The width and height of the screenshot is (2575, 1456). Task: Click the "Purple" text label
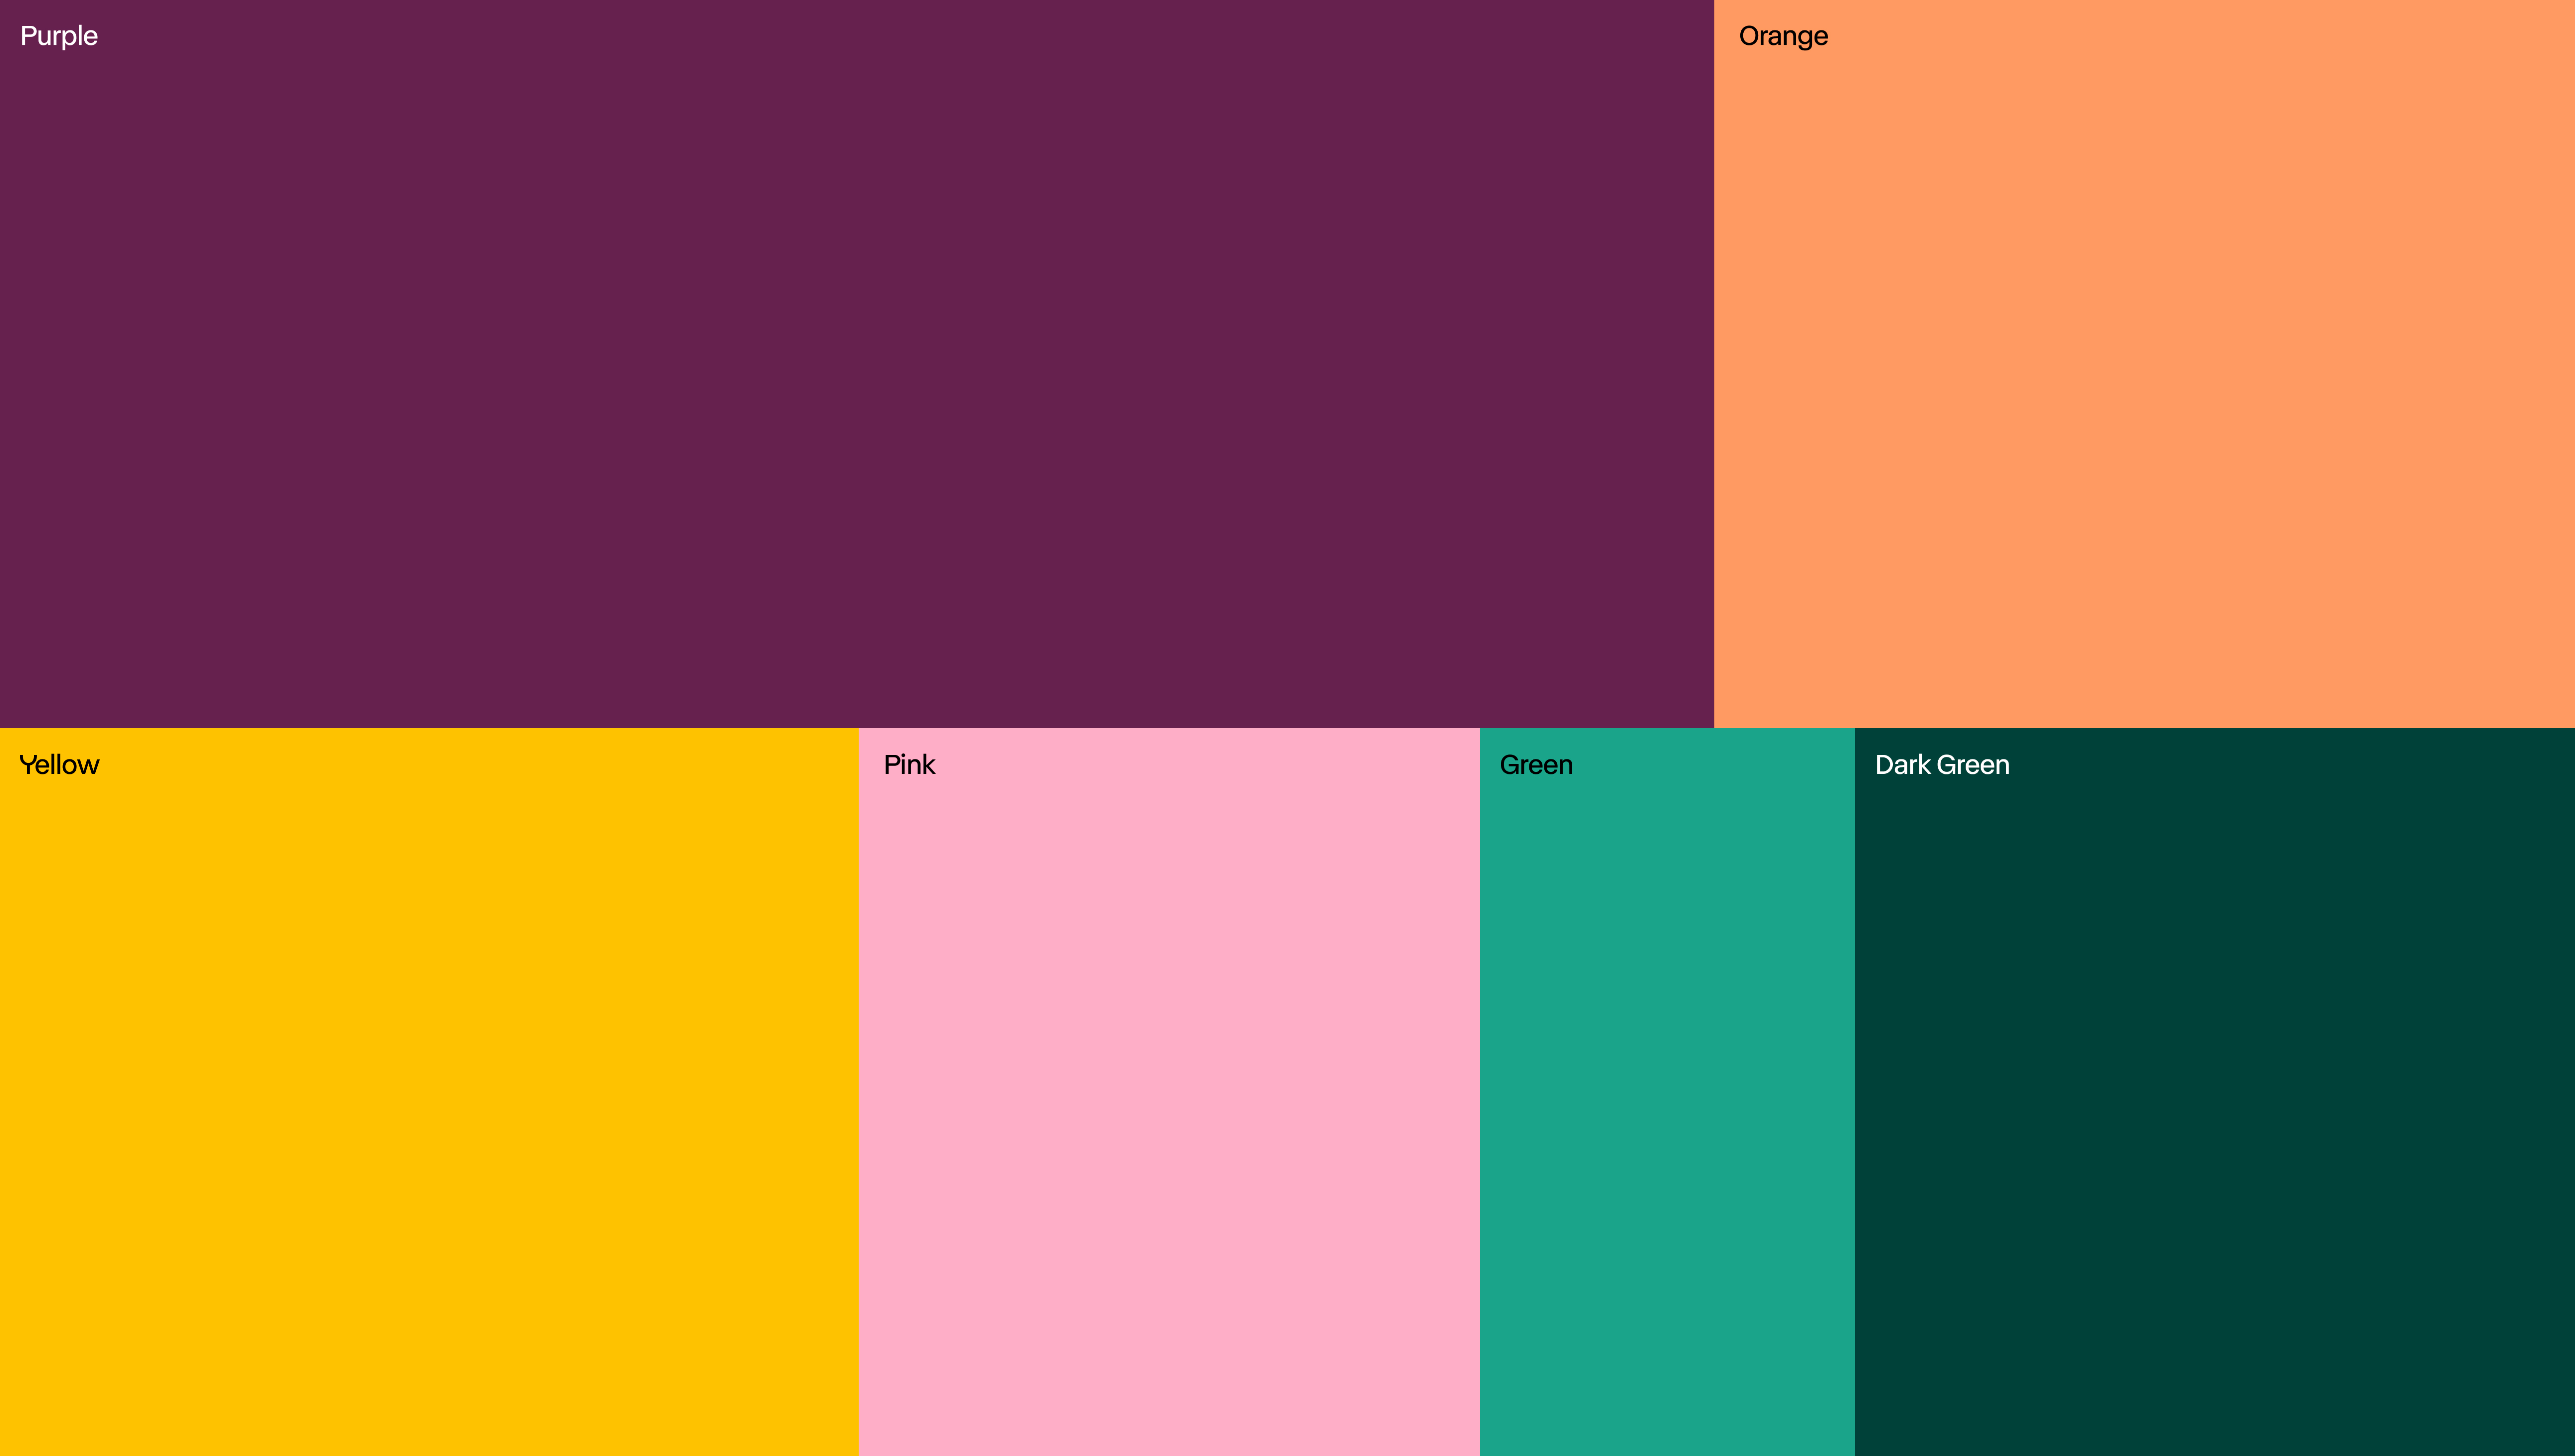click(x=59, y=37)
